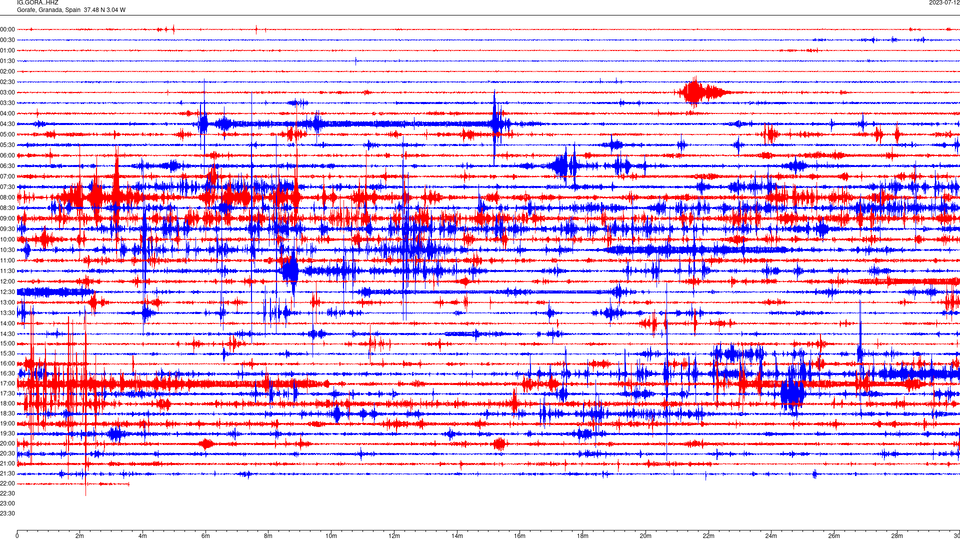Screen dimensions: 960x540
Task: Select the 05:00 row time label
Action: 7,134
